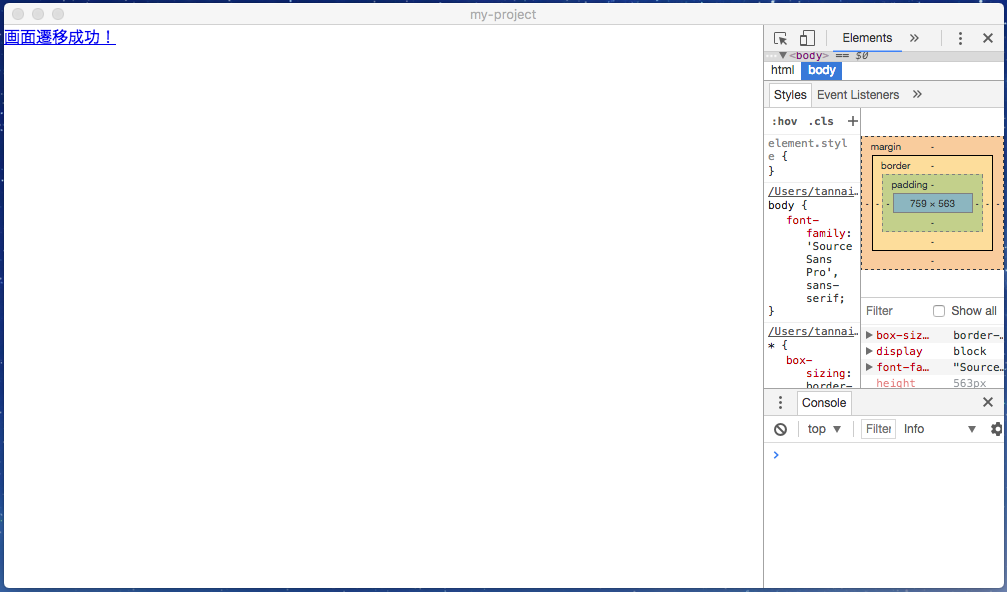Toggle element state with :hov
The image size is (1007, 592).
785,120
